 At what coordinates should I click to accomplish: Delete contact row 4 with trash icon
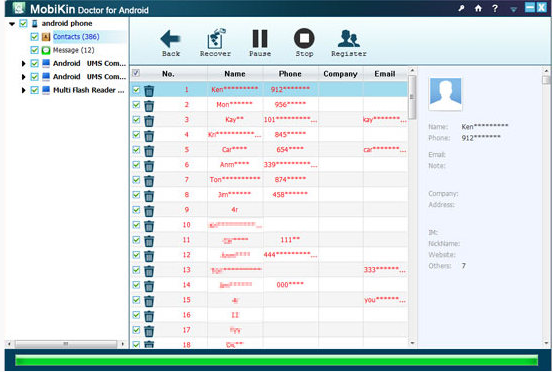click(x=149, y=135)
